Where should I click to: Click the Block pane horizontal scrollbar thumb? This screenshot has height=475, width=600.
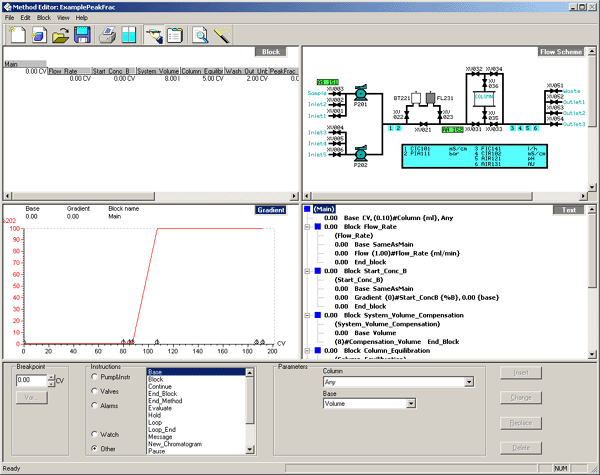click(83, 196)
